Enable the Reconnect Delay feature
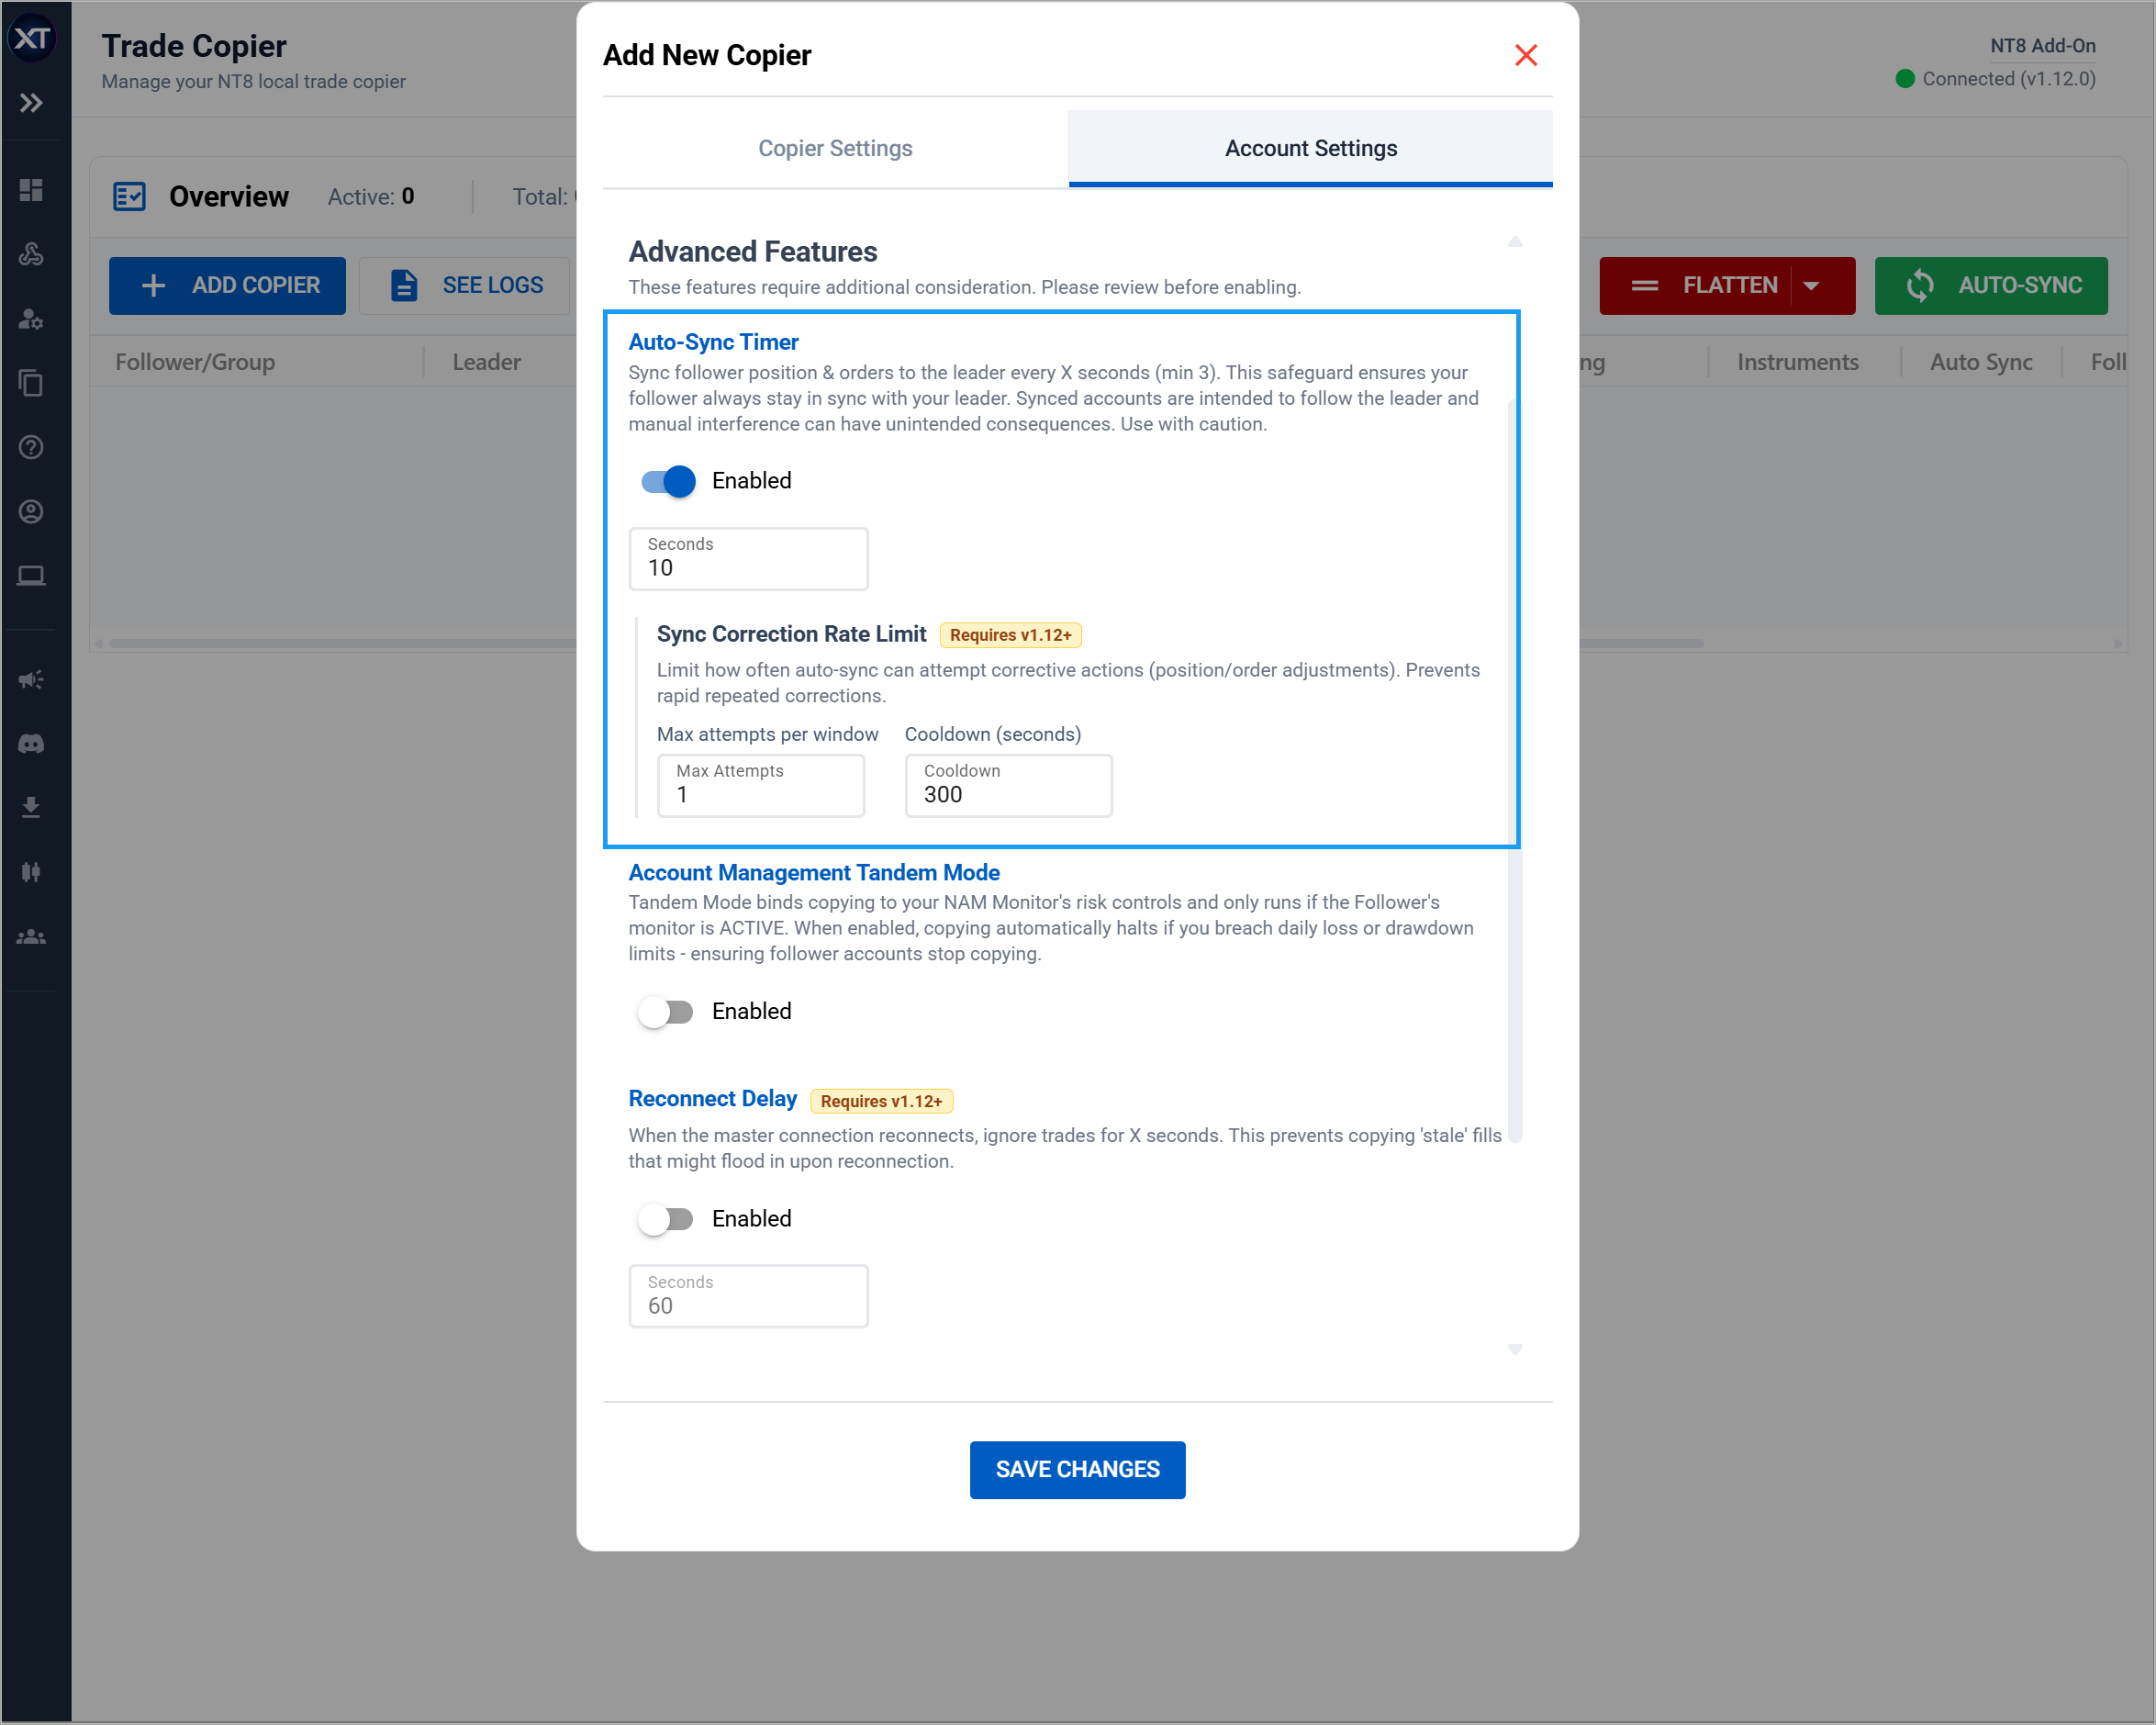This screenshot has width=2156, height=1725. click(x=665, y=1218)
